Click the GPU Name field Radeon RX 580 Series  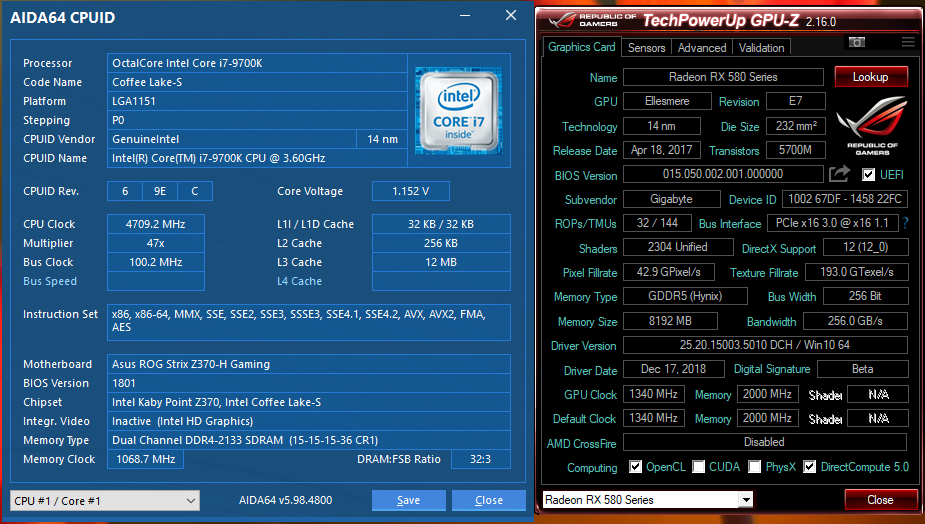723,77
